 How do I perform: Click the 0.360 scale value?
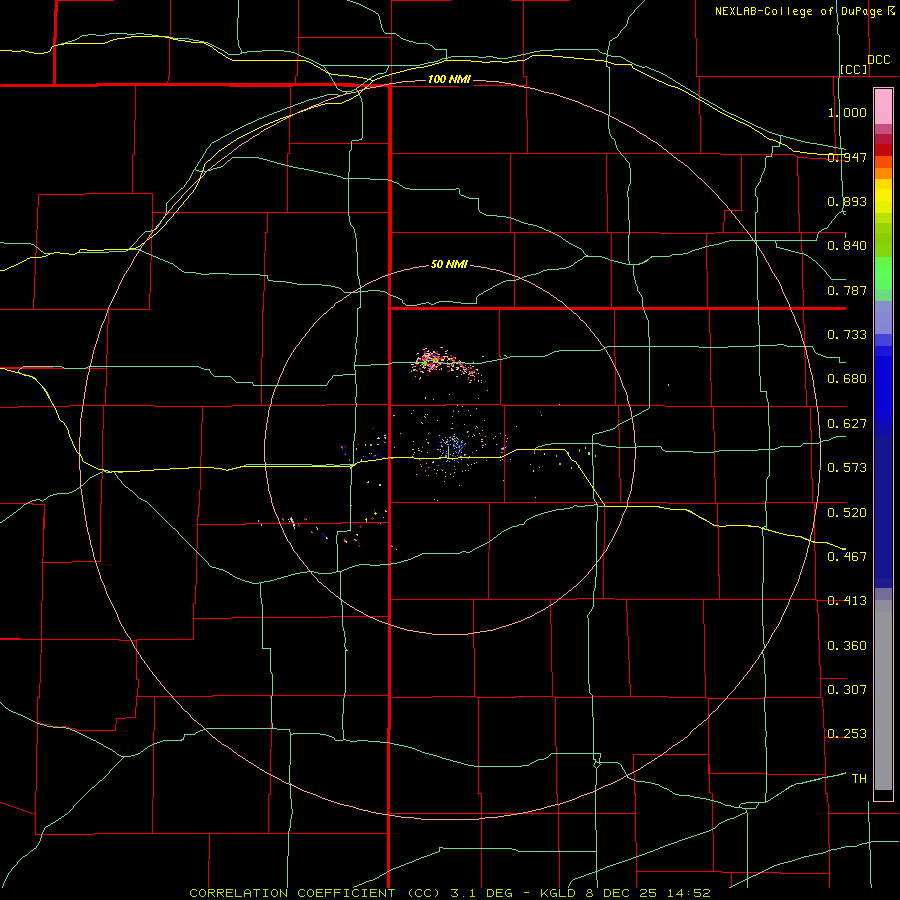point(847,646)
